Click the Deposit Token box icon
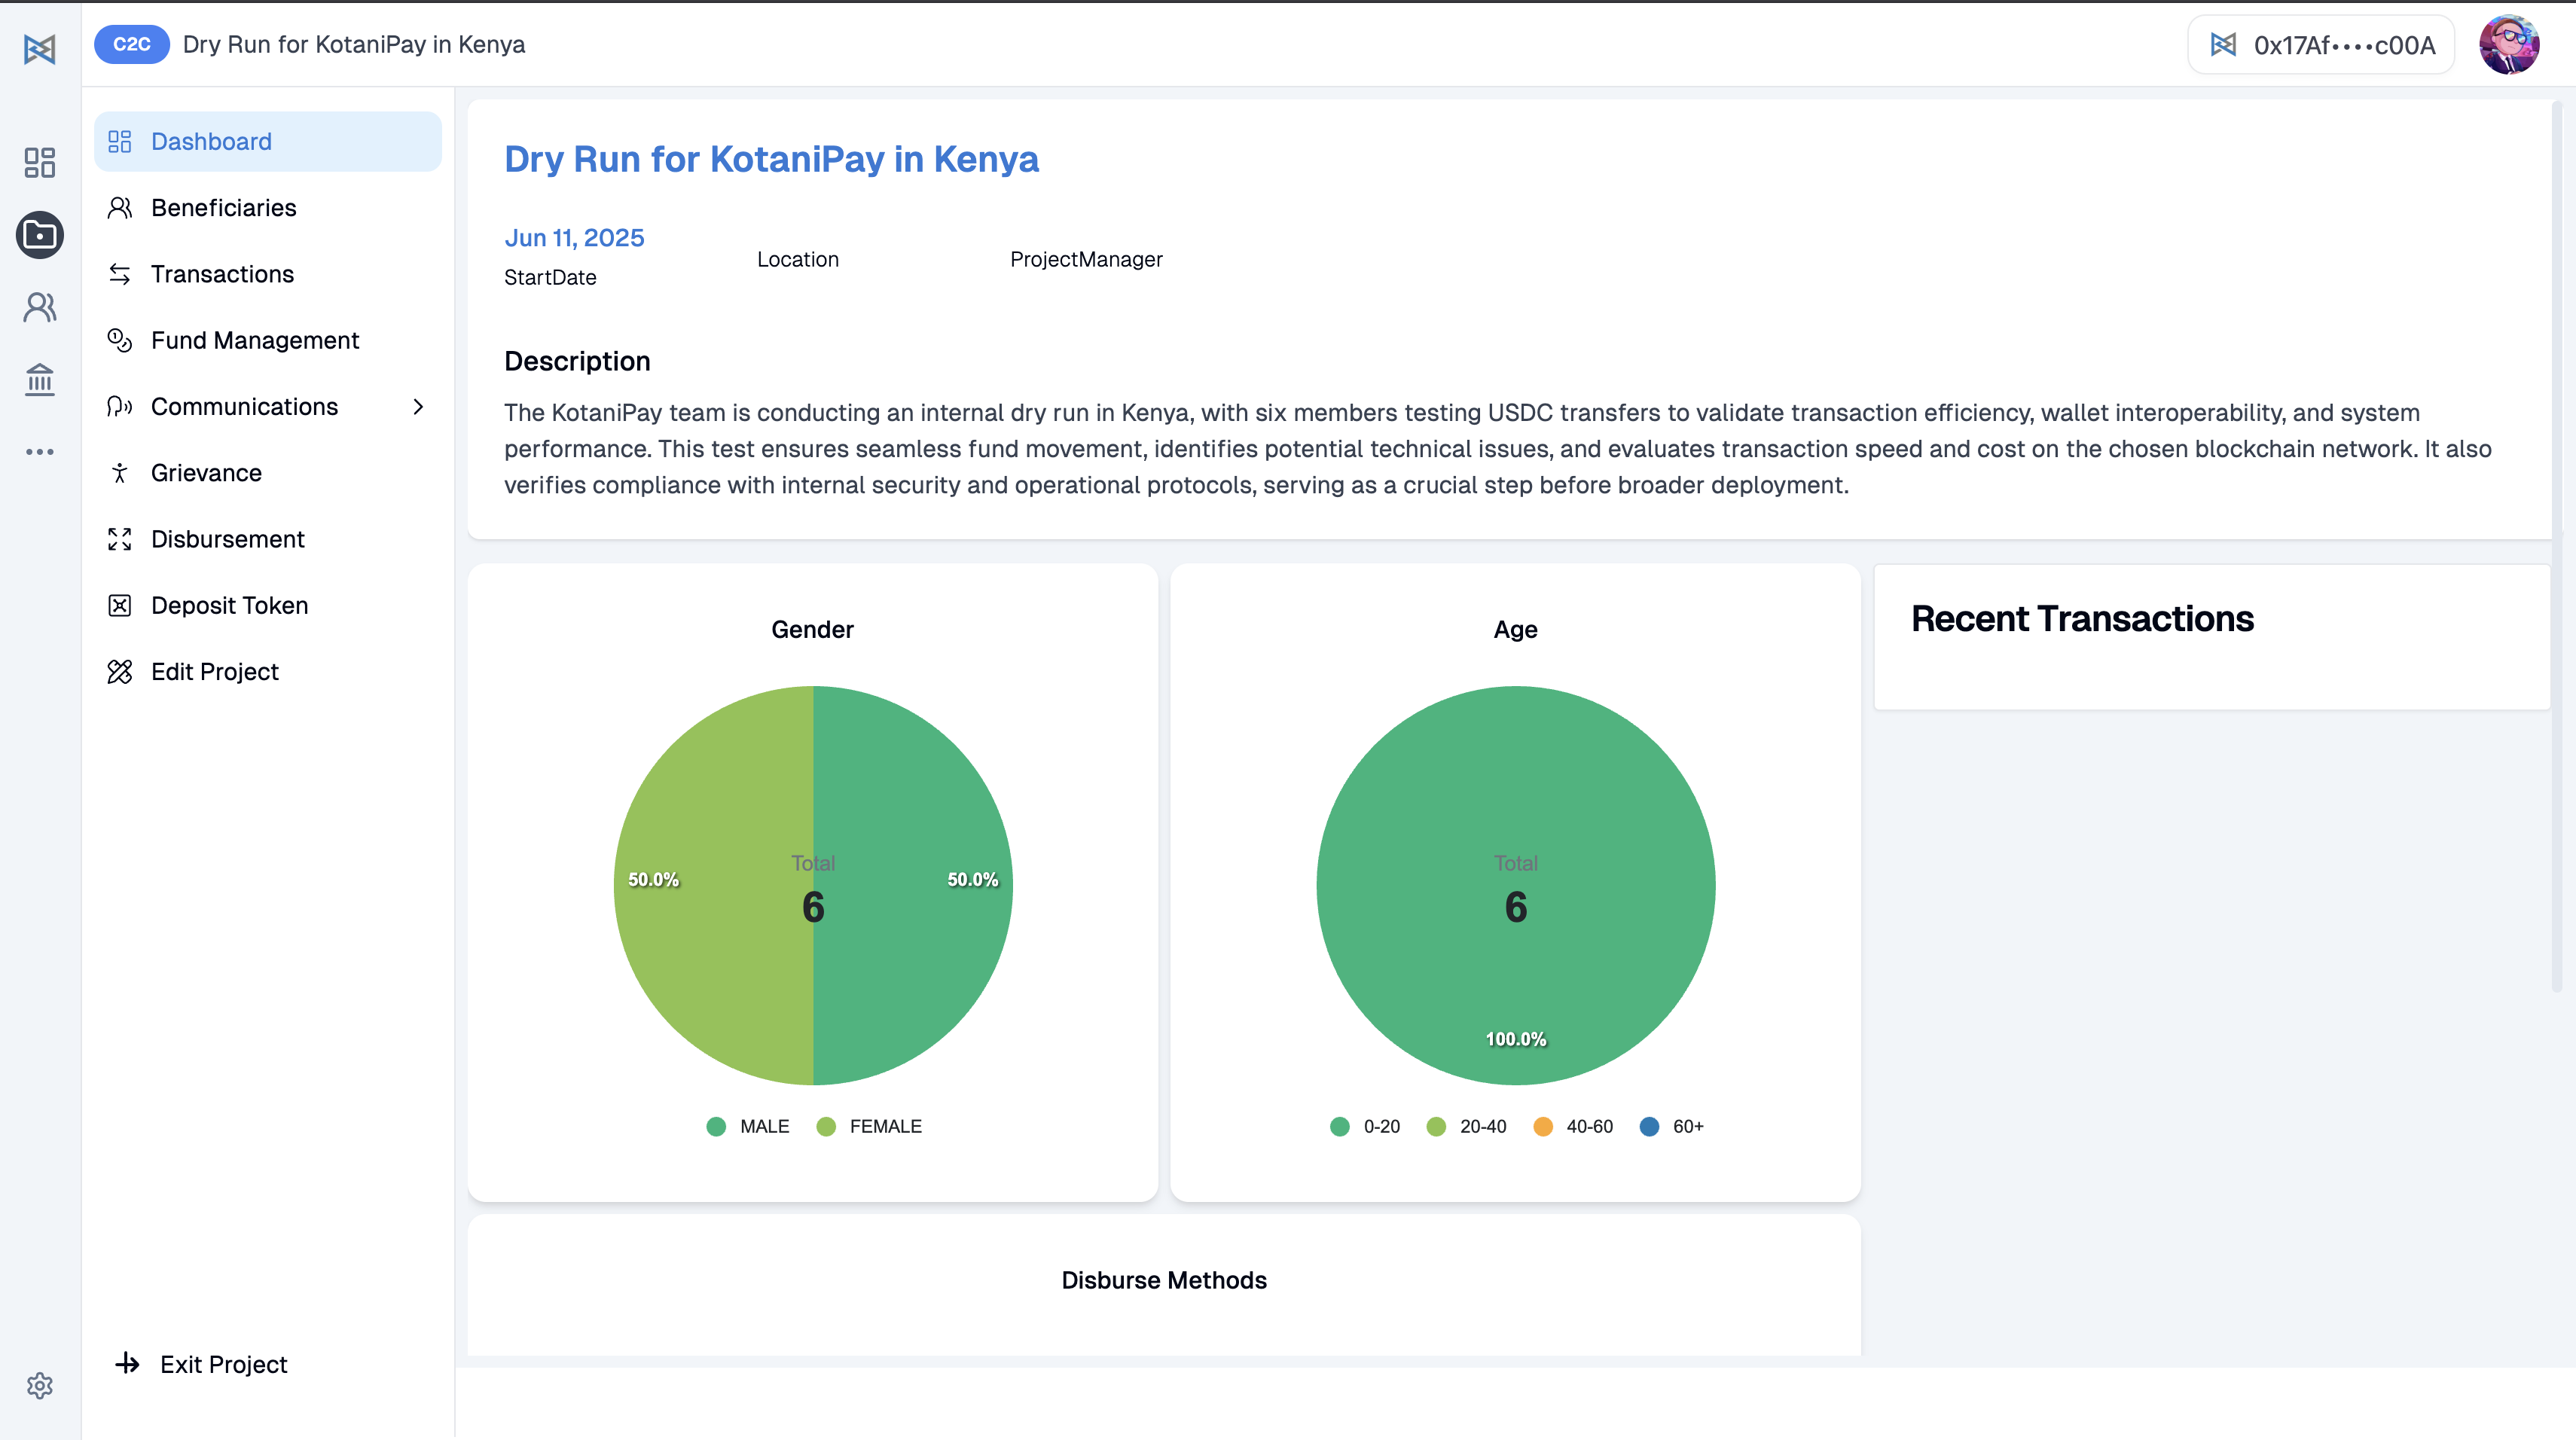Screen dimensions: 2576x1440 coord(120,605)
